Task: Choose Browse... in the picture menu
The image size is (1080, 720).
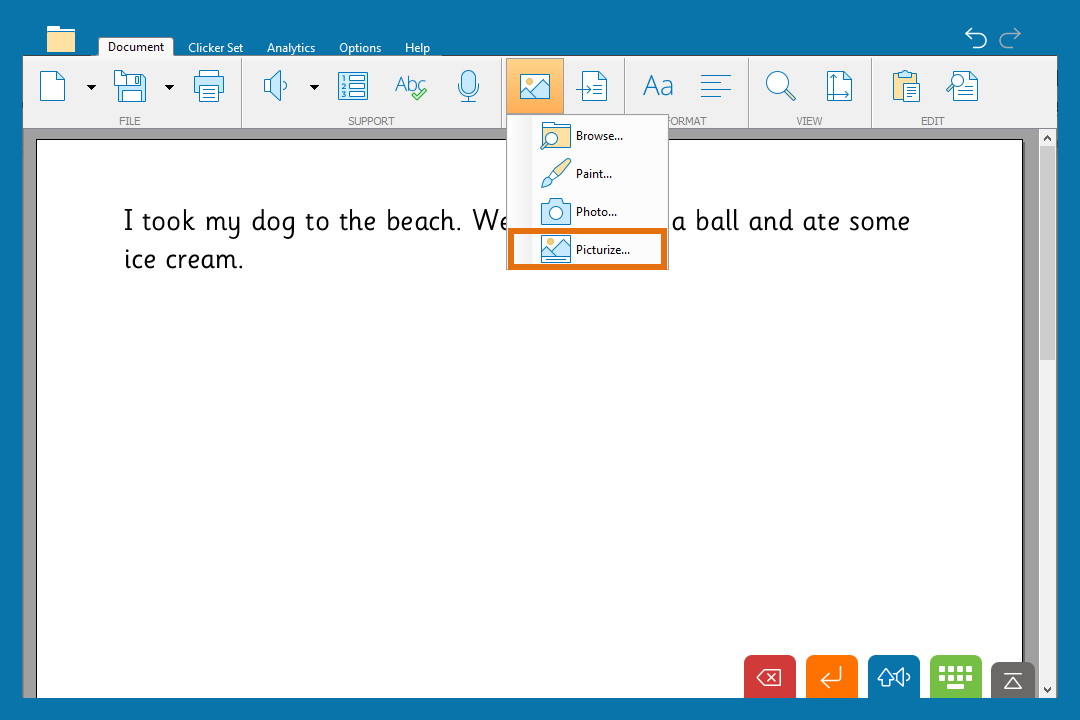Action: coord(587,135)
